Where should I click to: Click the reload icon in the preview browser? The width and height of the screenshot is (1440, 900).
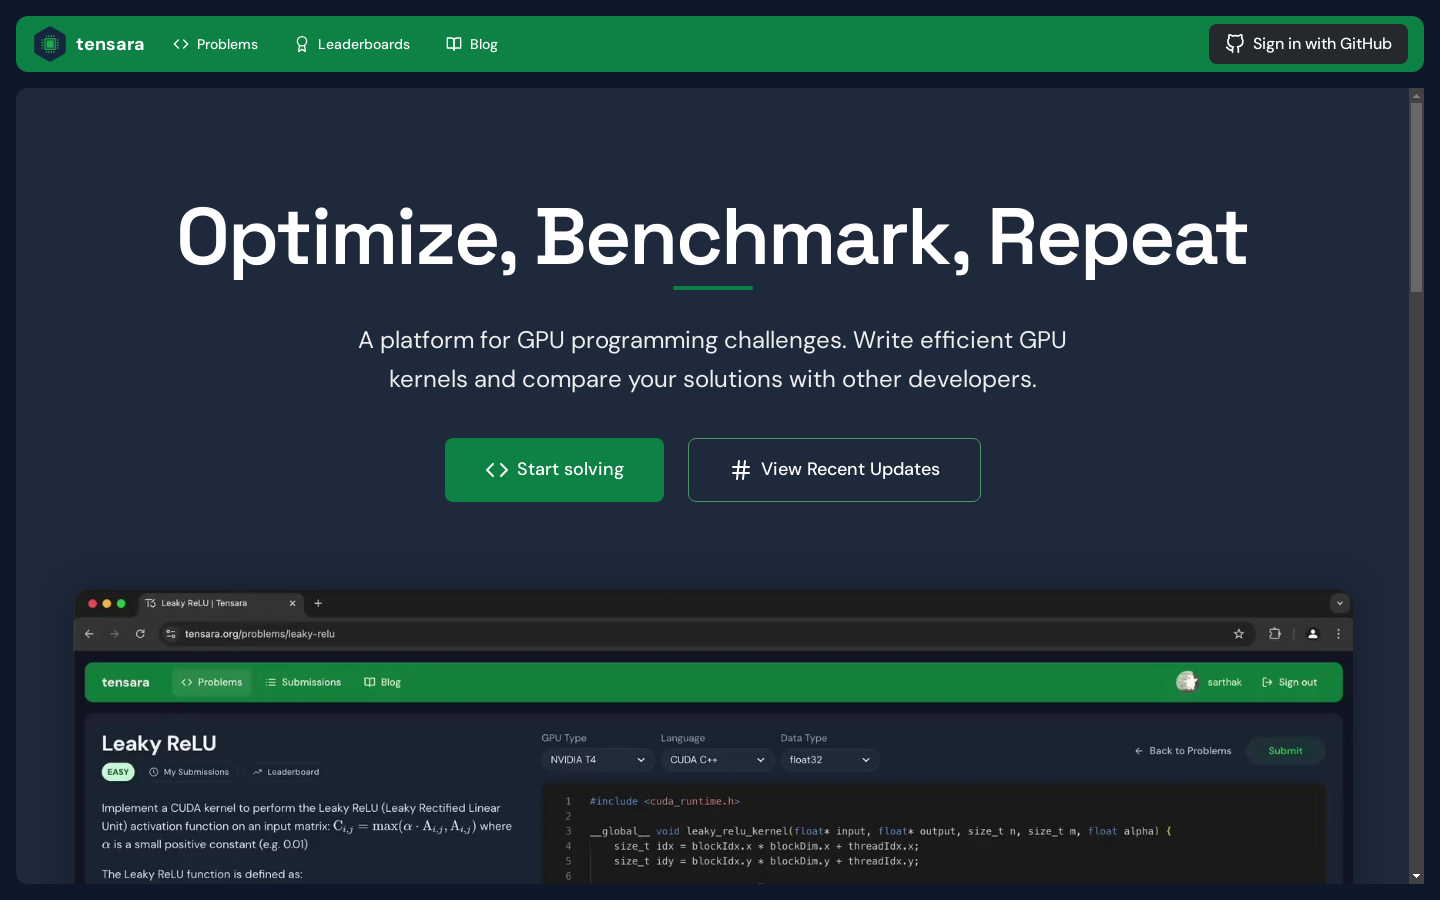pyautogui.click(x=140, y=634)
